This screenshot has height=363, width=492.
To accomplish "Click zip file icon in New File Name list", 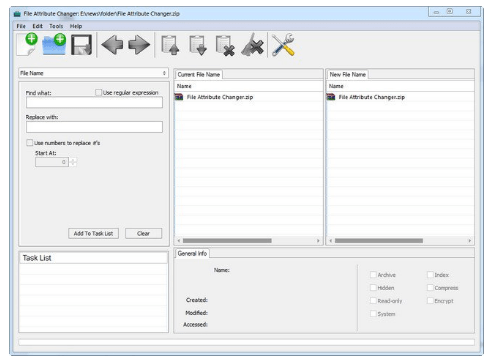I will coord(331,97).
